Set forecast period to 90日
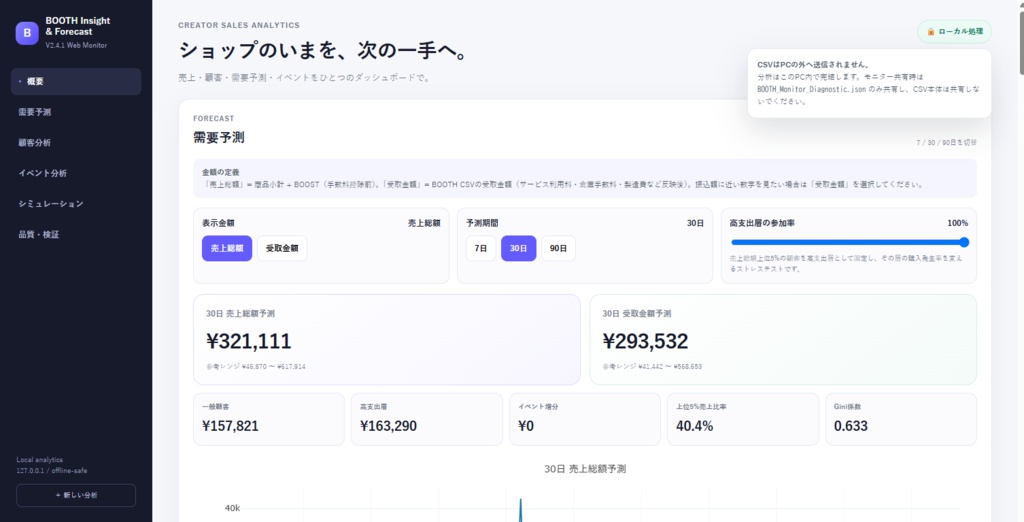This screenshot has width=1024, height=522. click(x=558, y=248)
